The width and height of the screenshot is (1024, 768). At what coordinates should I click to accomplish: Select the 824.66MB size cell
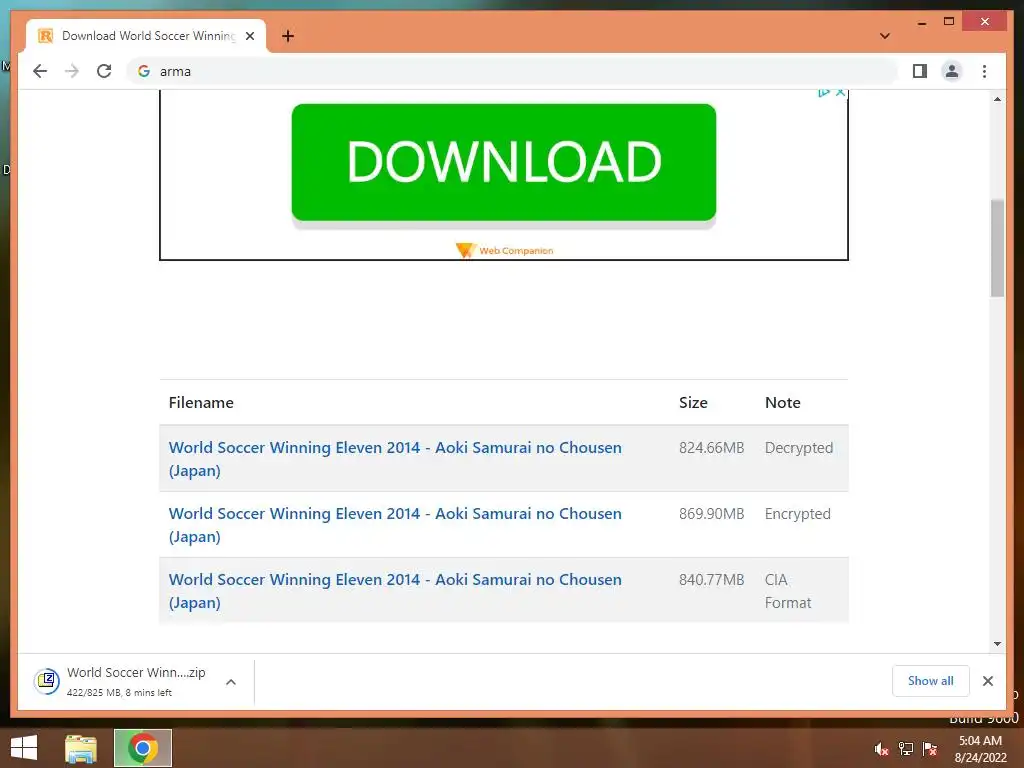(711, 447)
